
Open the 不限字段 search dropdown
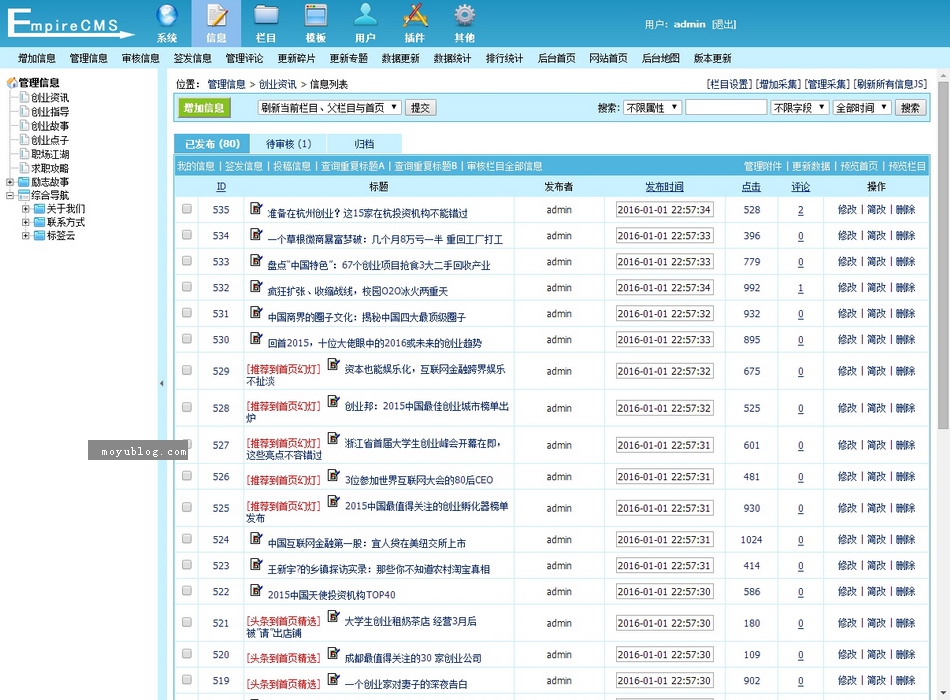point(800,108)
